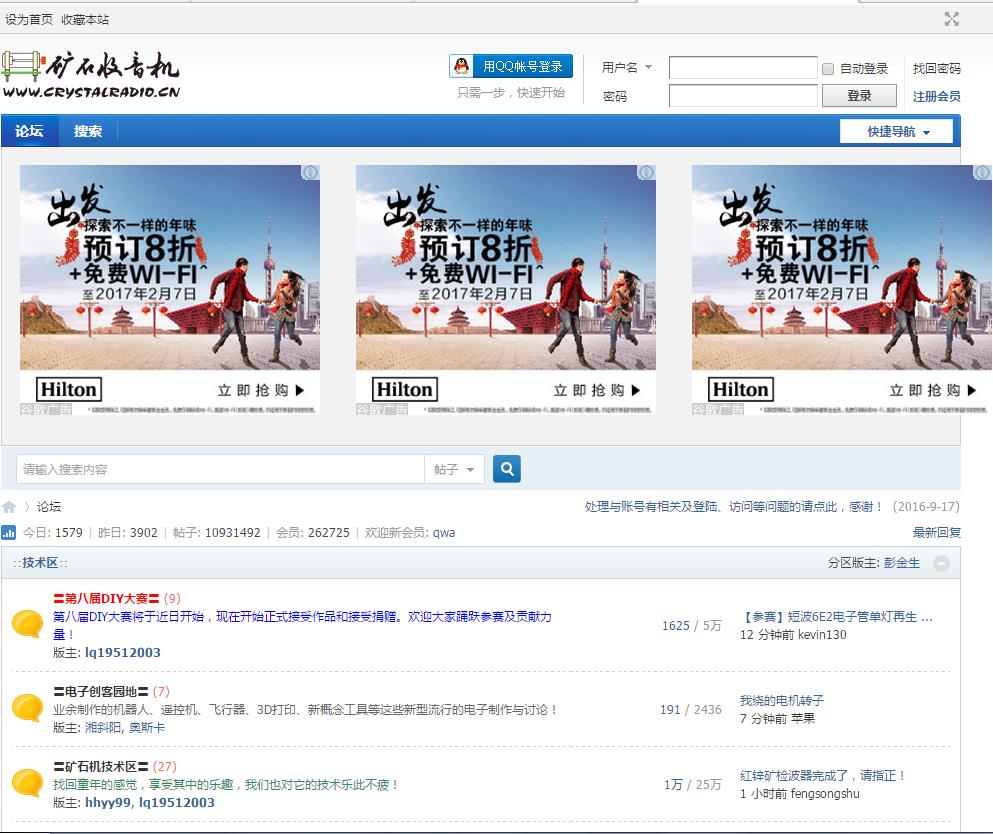The image size is (993, 834).
Task: Click the 用QQ帐号登录 button
Action: coord(511,66)
